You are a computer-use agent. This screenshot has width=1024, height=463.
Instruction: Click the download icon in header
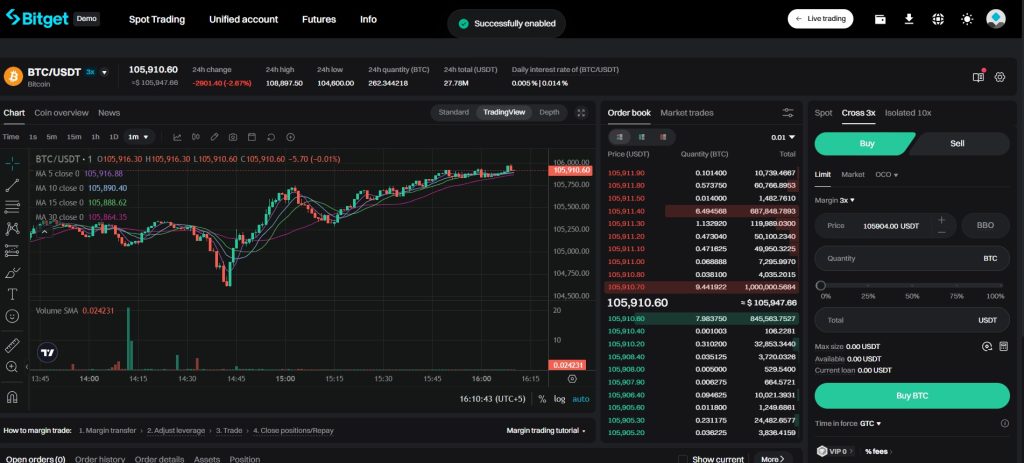click(x=908, y=19)
